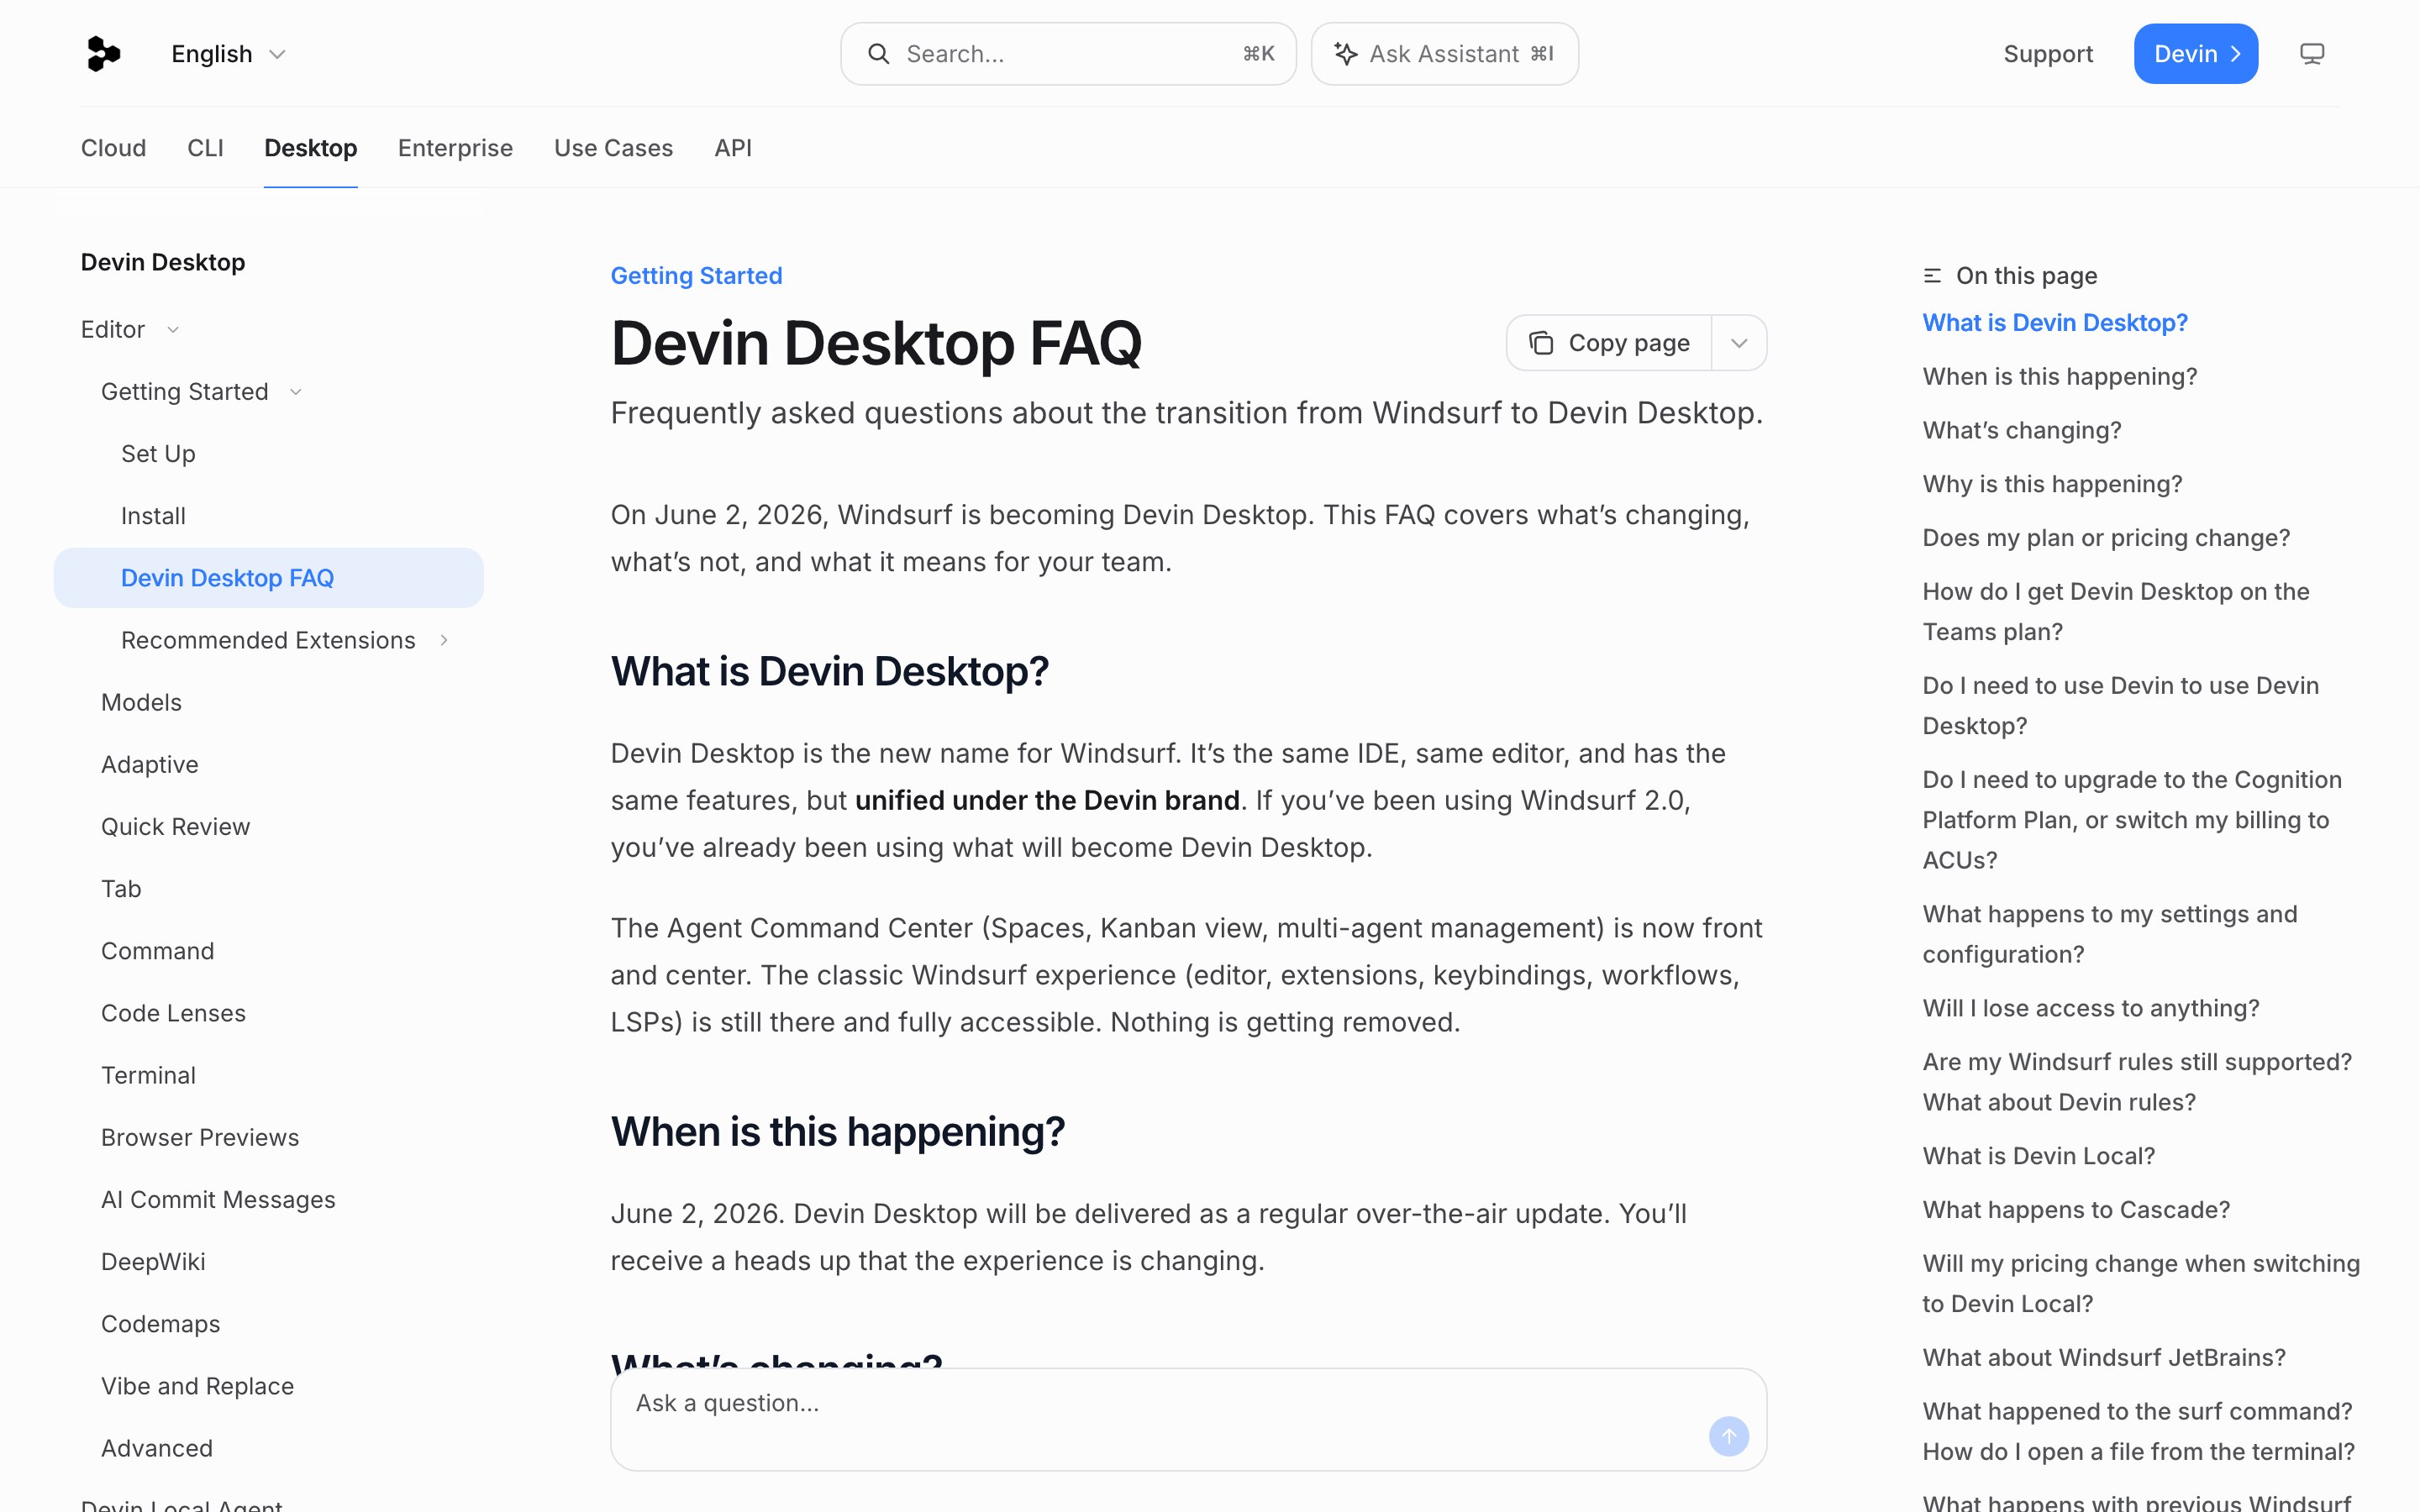The width and height of the screenshot is (2420, 1512).
Task: Open Copy page options chevron
Action: [1739, 343]
